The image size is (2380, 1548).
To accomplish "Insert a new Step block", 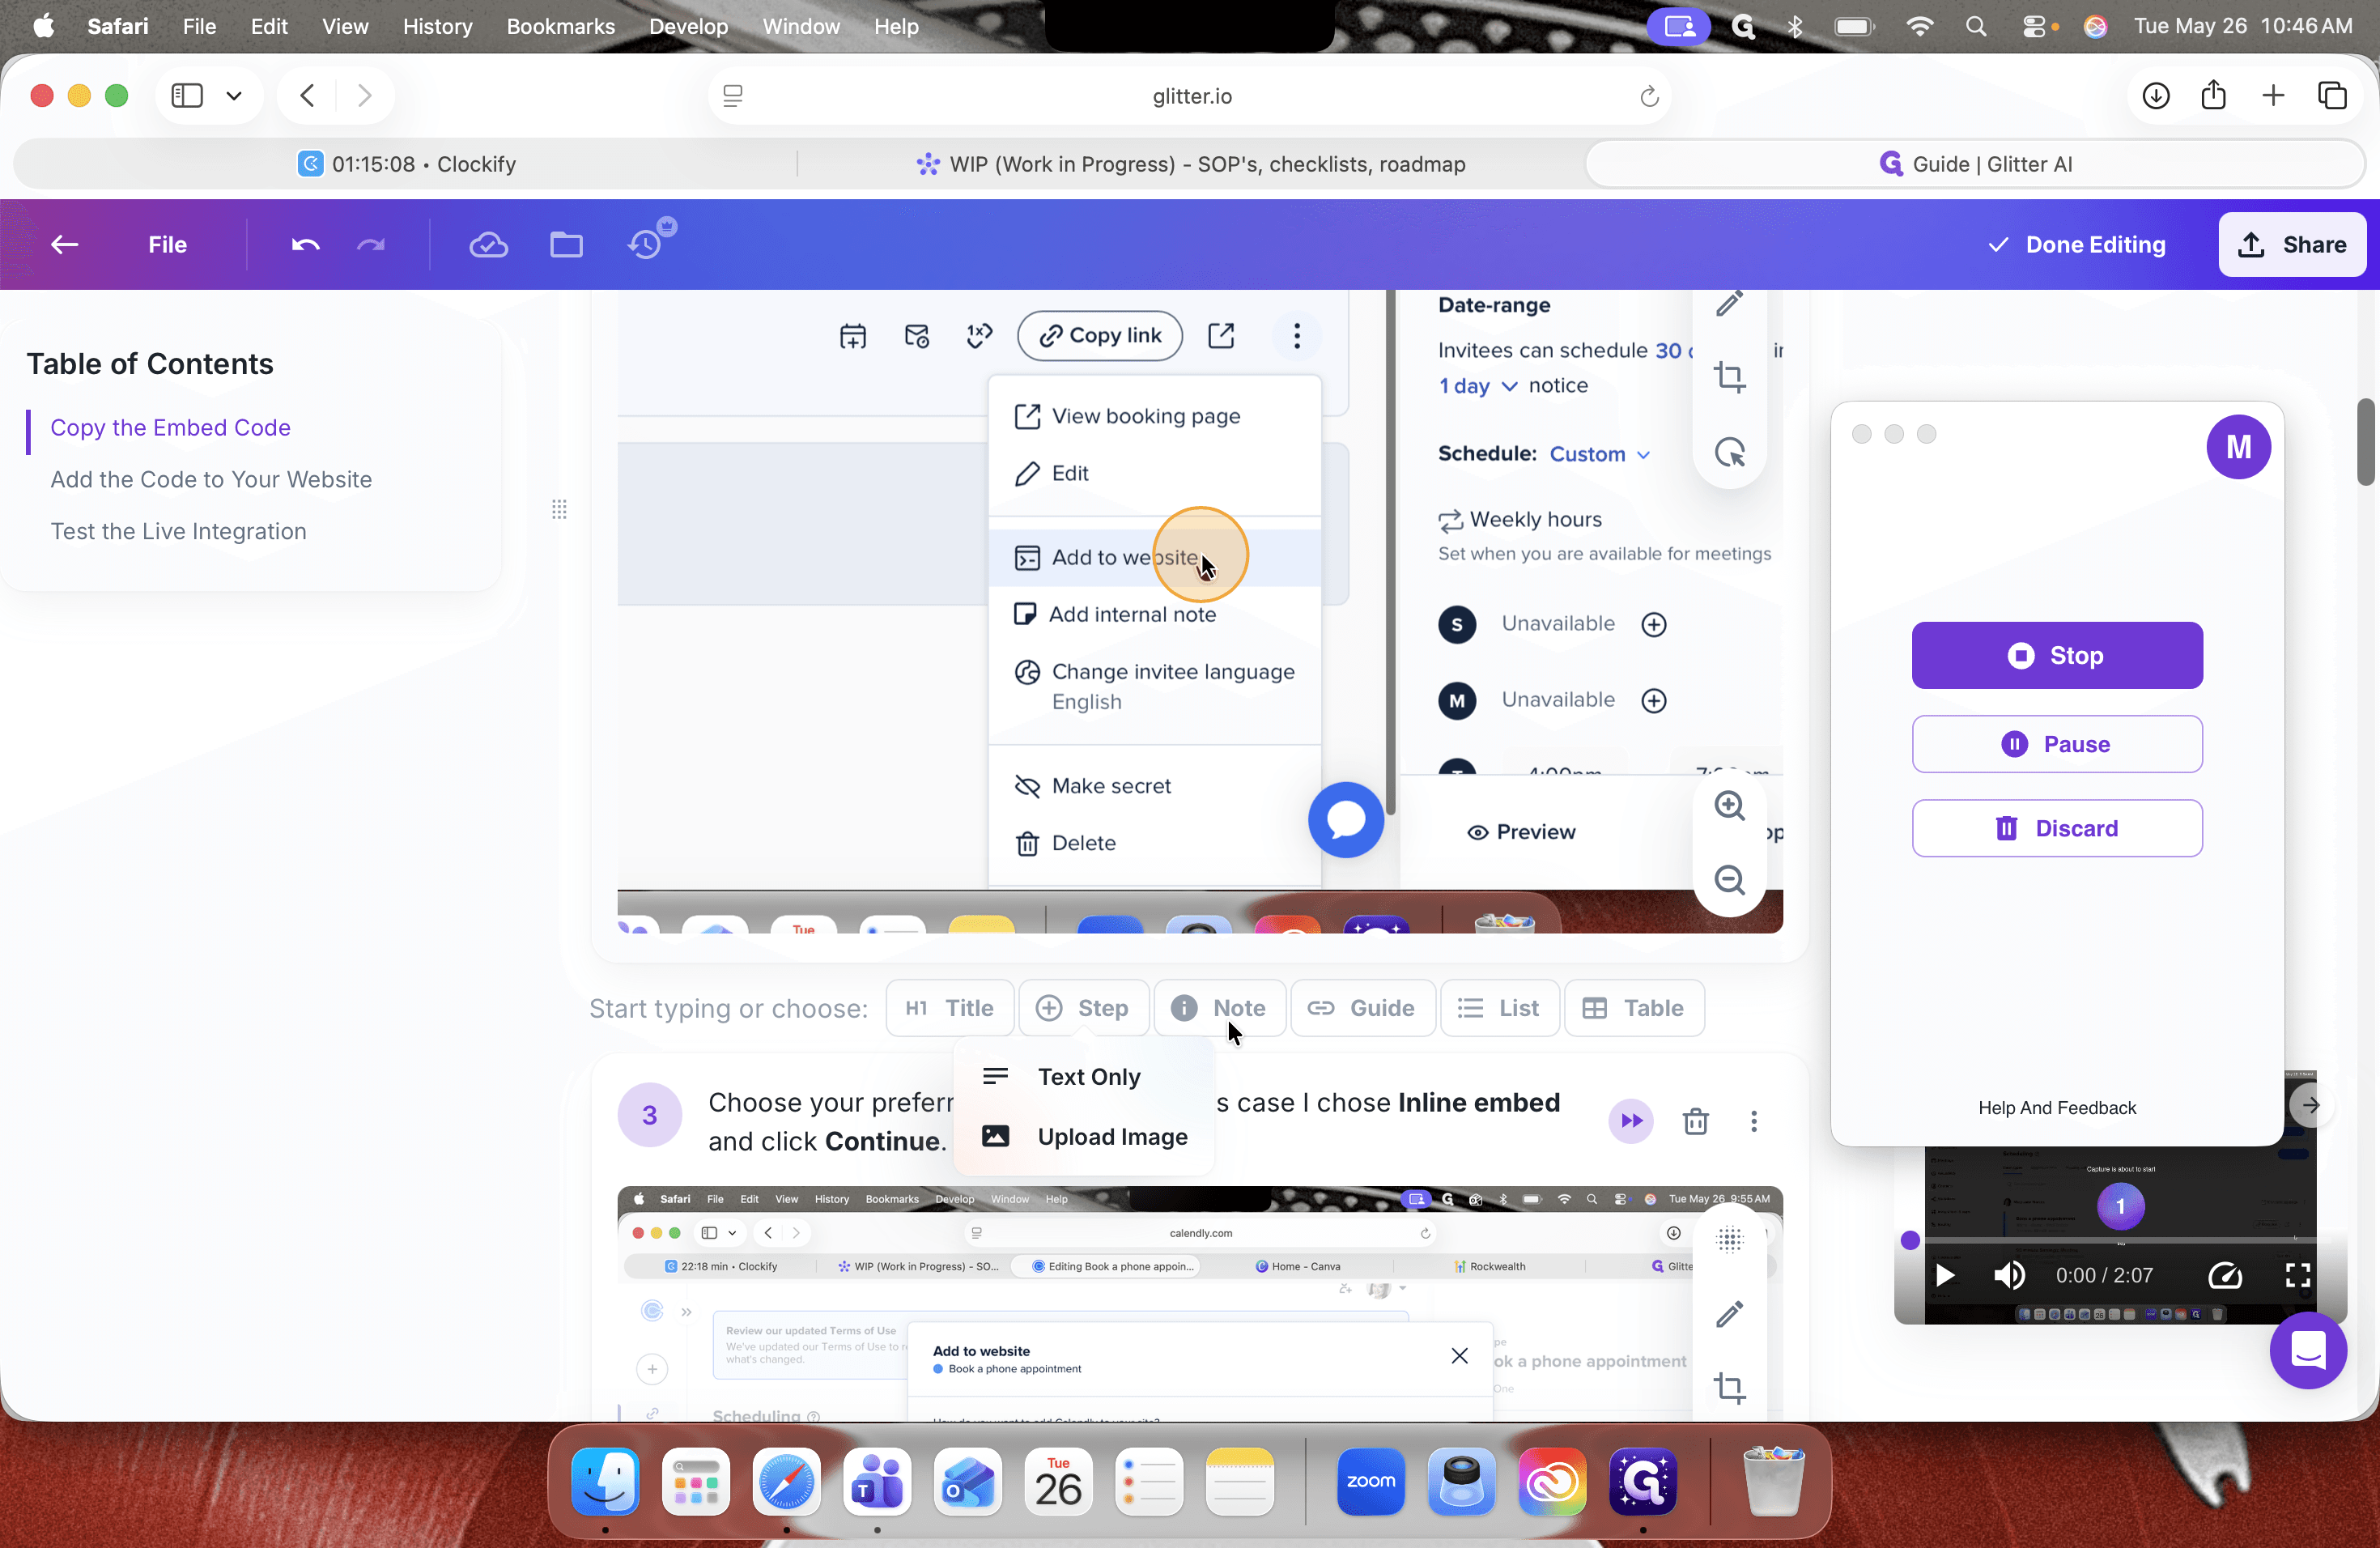I will tap(1083, 1008).
